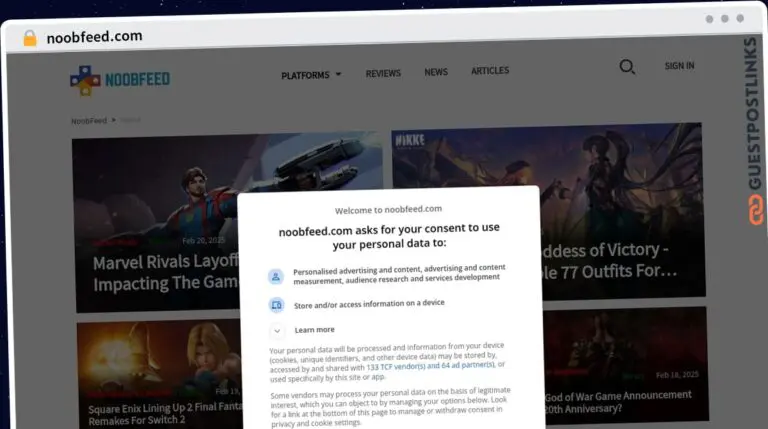Viewport: 768px width, 429px height.
Task: Open the 133 TCF vendors and ad partners link
Action: pyautogui.click(x=431, y=366)
